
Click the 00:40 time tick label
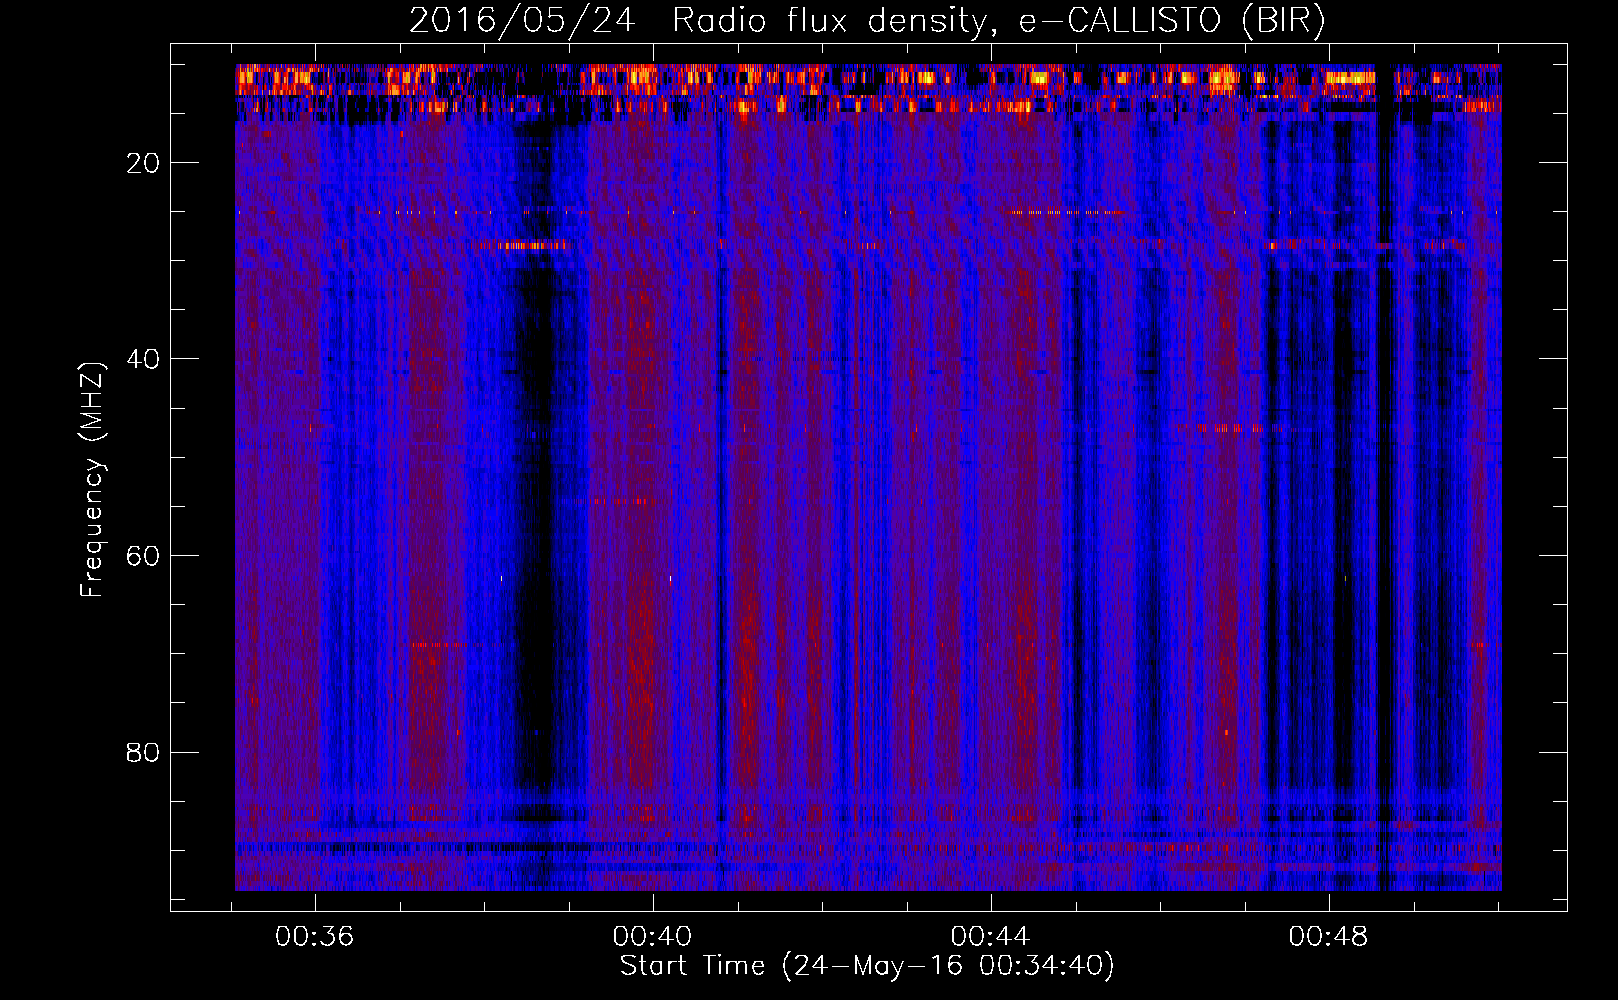point(653,936)
